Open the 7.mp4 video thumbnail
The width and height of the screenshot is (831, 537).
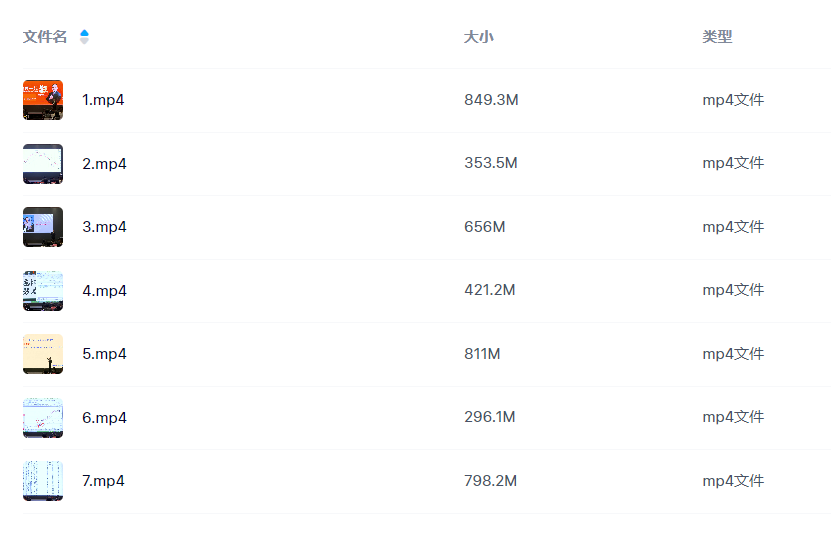43,481
